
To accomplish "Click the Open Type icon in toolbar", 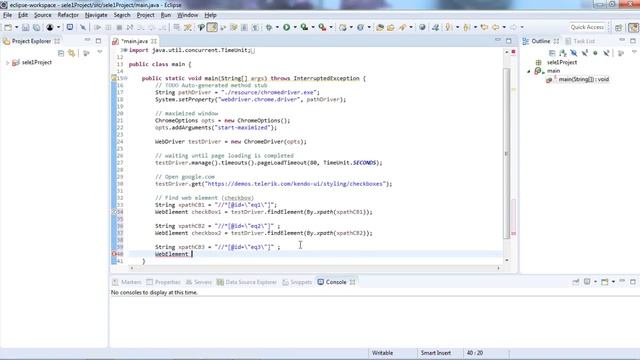I will pos(380,27).
